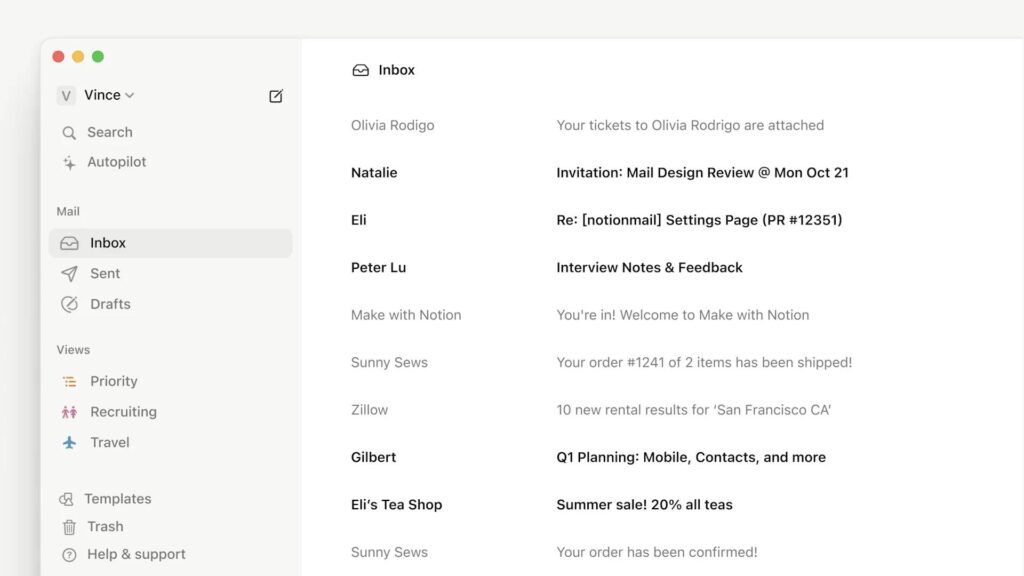Viewport: 1024px width, 576px height.
Task: Click the Sent paper plane icon
Action: click(x=69, y=274)
